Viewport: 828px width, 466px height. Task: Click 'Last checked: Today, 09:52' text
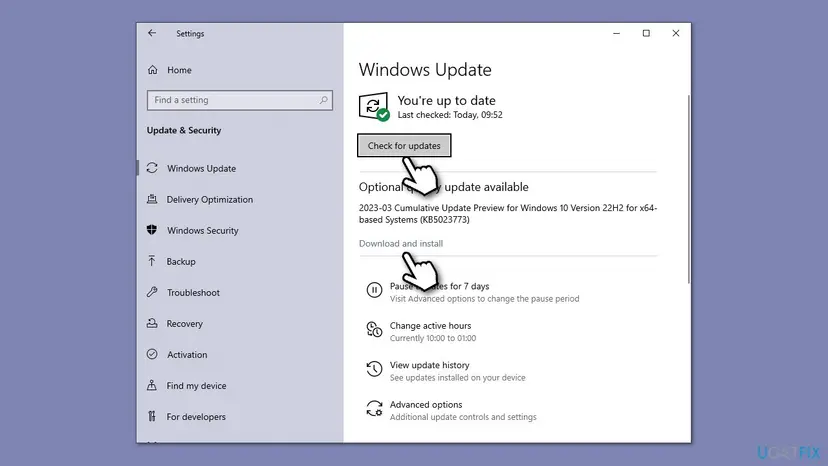(450, 115)
